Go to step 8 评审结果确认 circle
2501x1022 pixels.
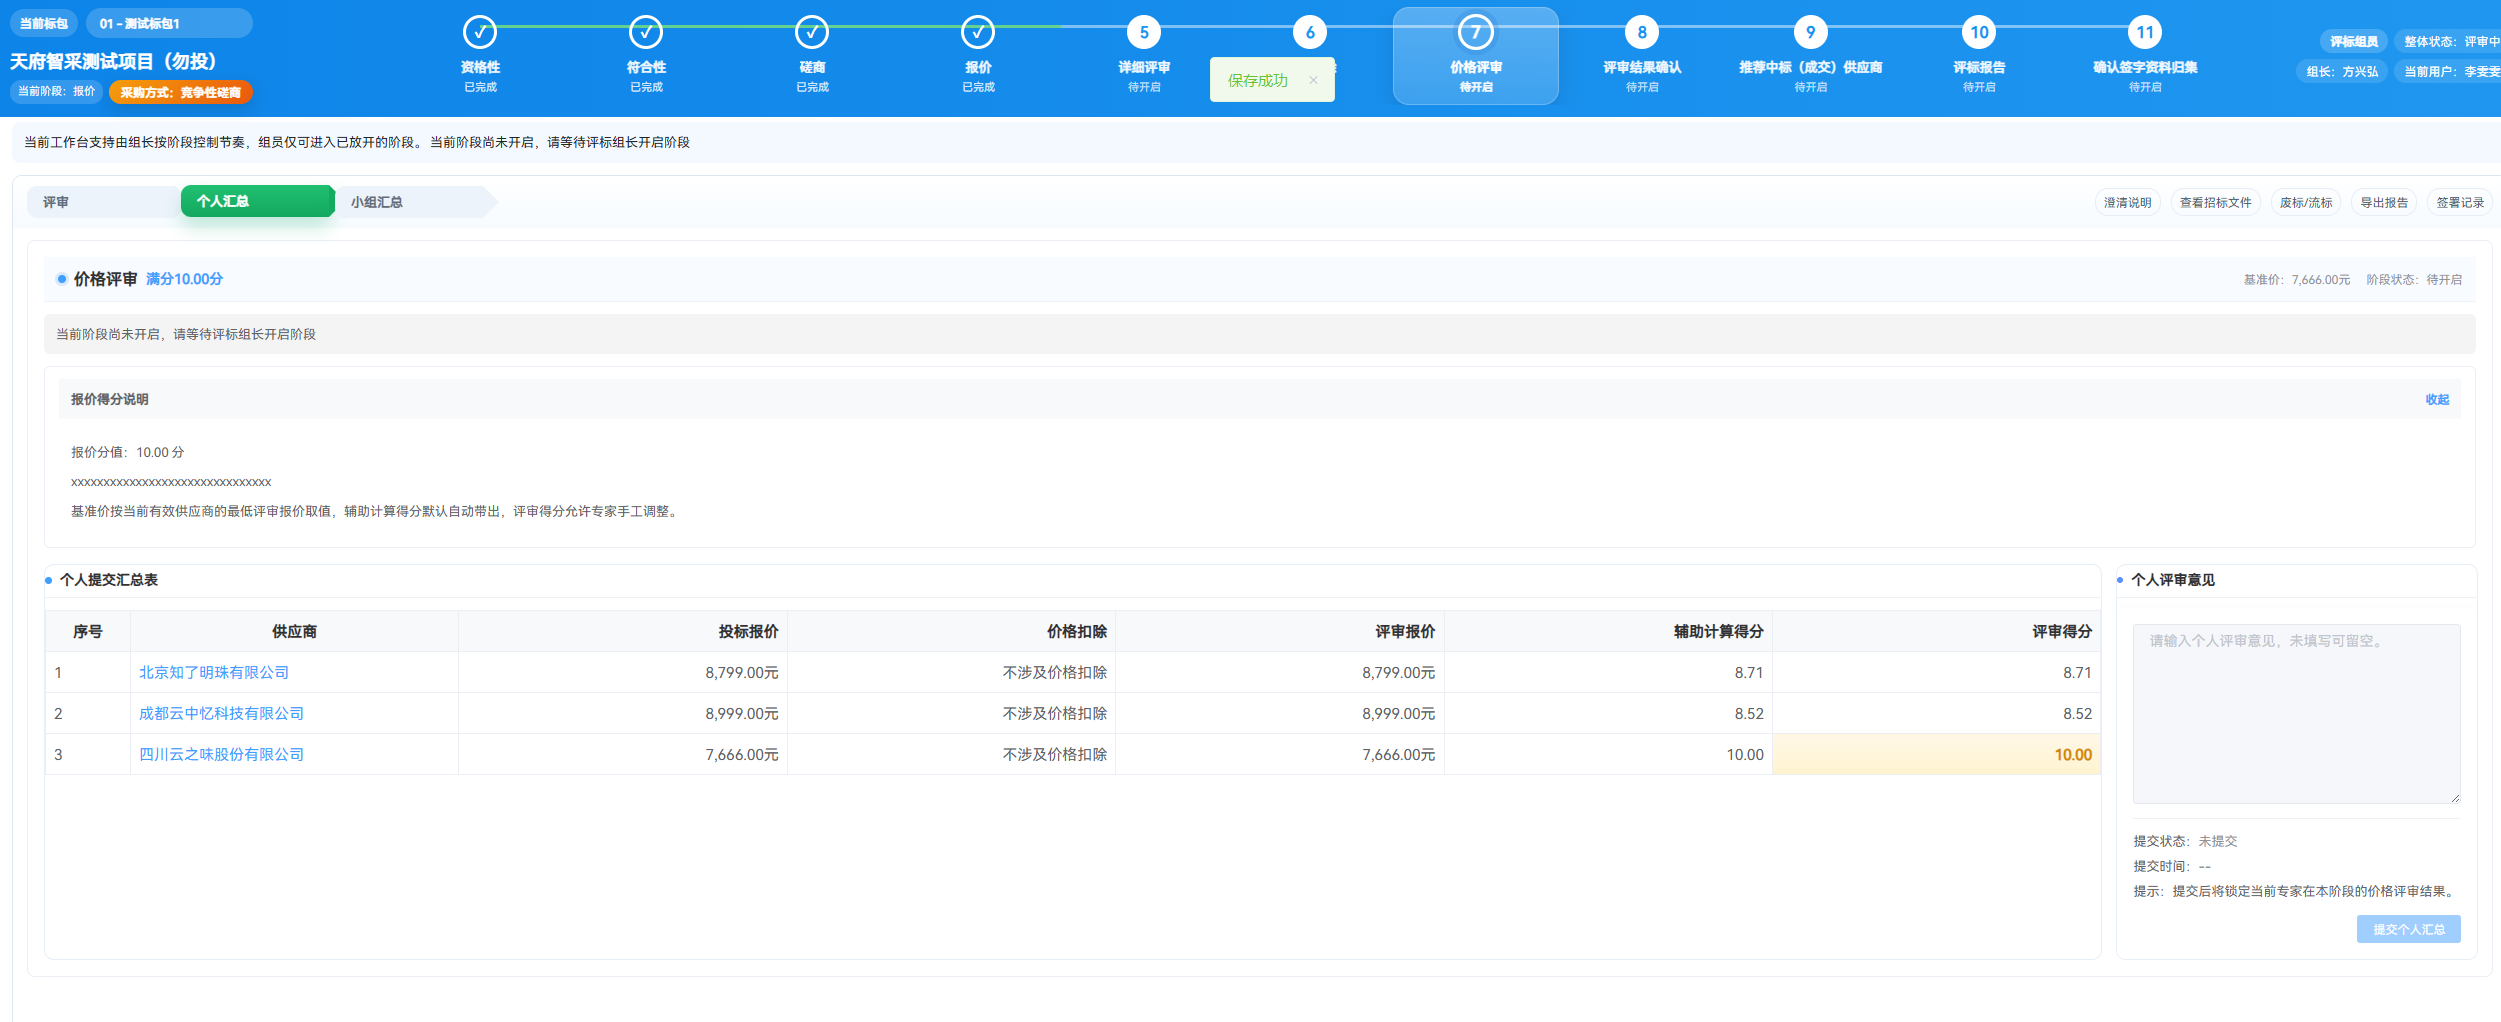click(x=1642, y=32)
